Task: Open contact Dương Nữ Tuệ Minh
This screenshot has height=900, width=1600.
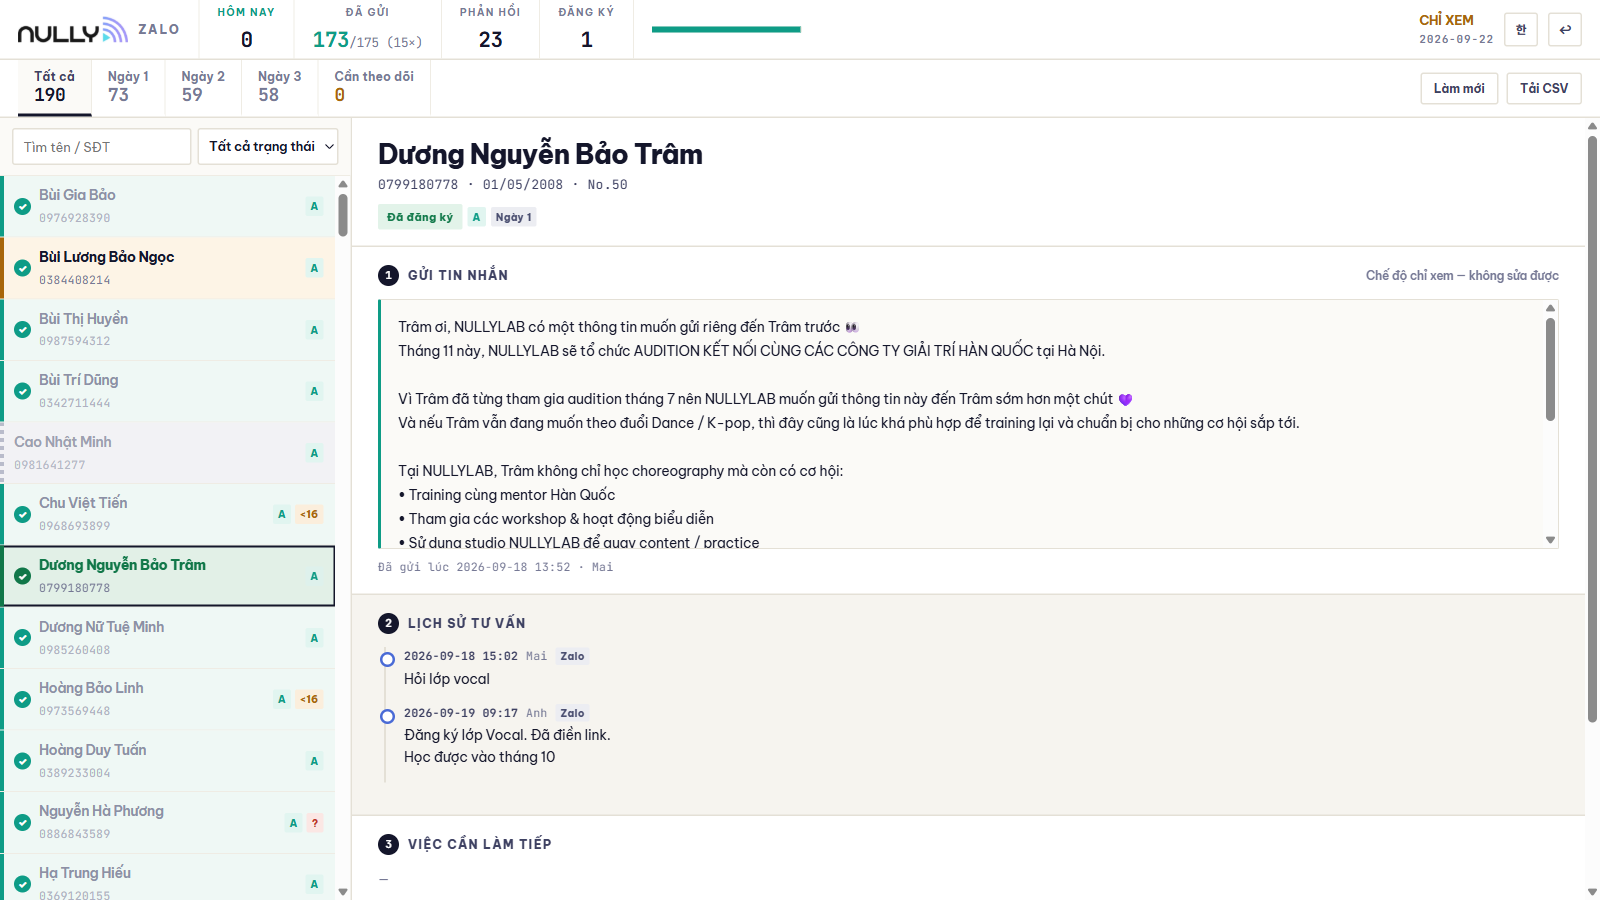Action: click(x=168, y=638)
